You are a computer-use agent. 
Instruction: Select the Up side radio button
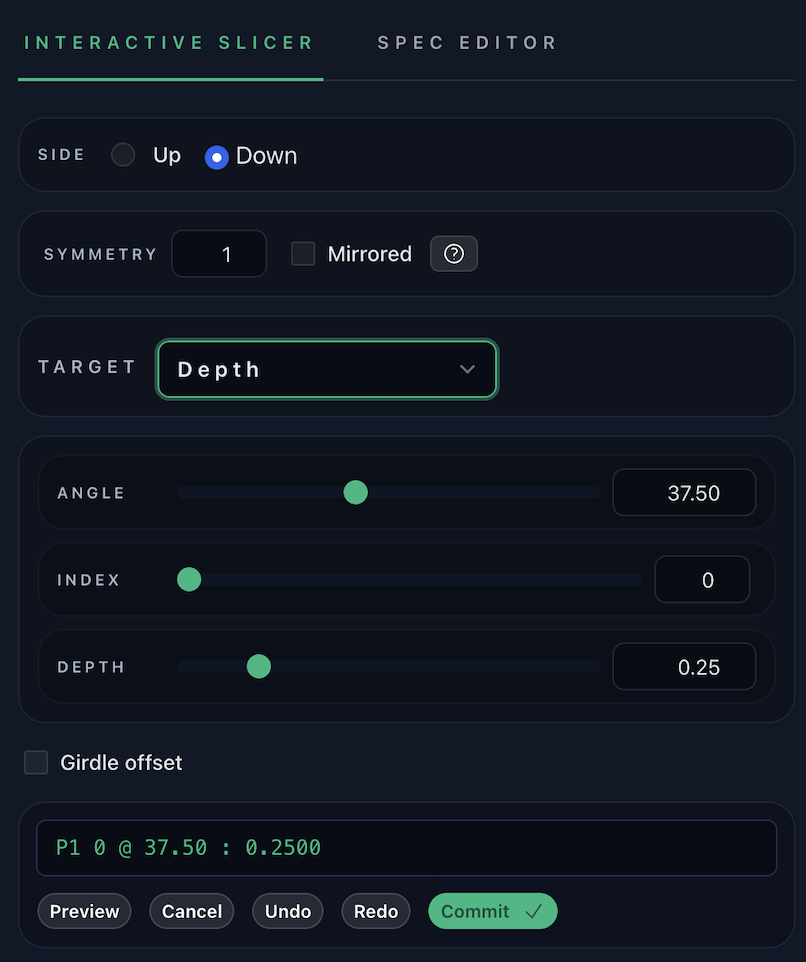point(123,155)
